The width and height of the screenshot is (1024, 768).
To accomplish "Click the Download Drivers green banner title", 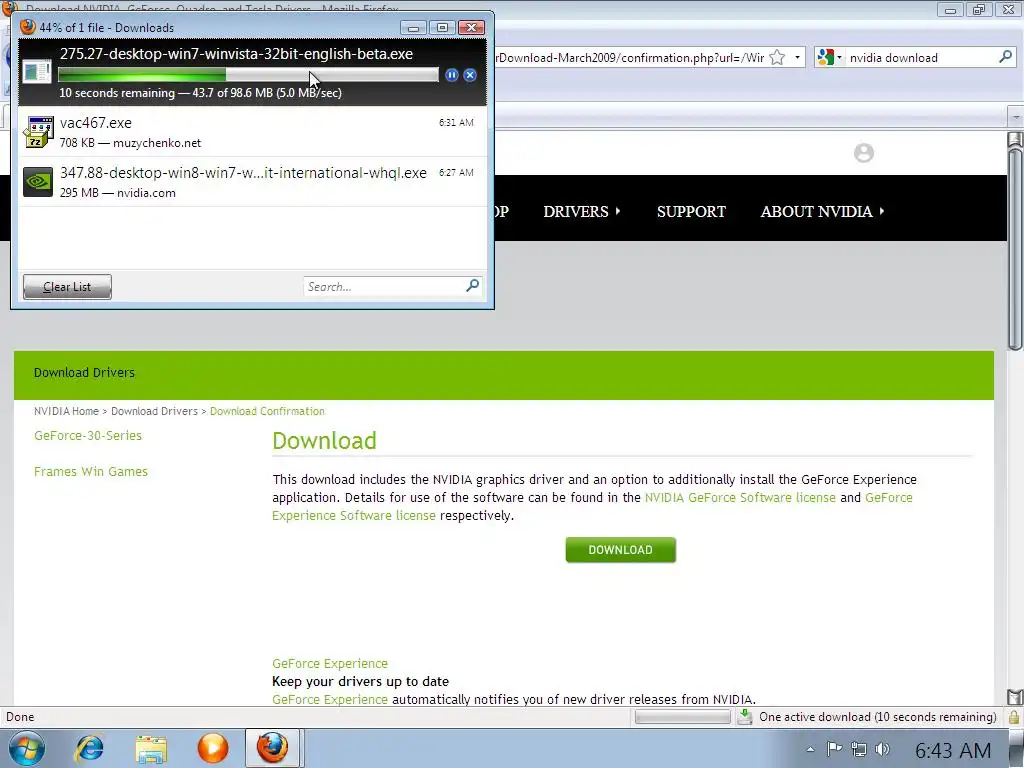I will tap(84, 372).
